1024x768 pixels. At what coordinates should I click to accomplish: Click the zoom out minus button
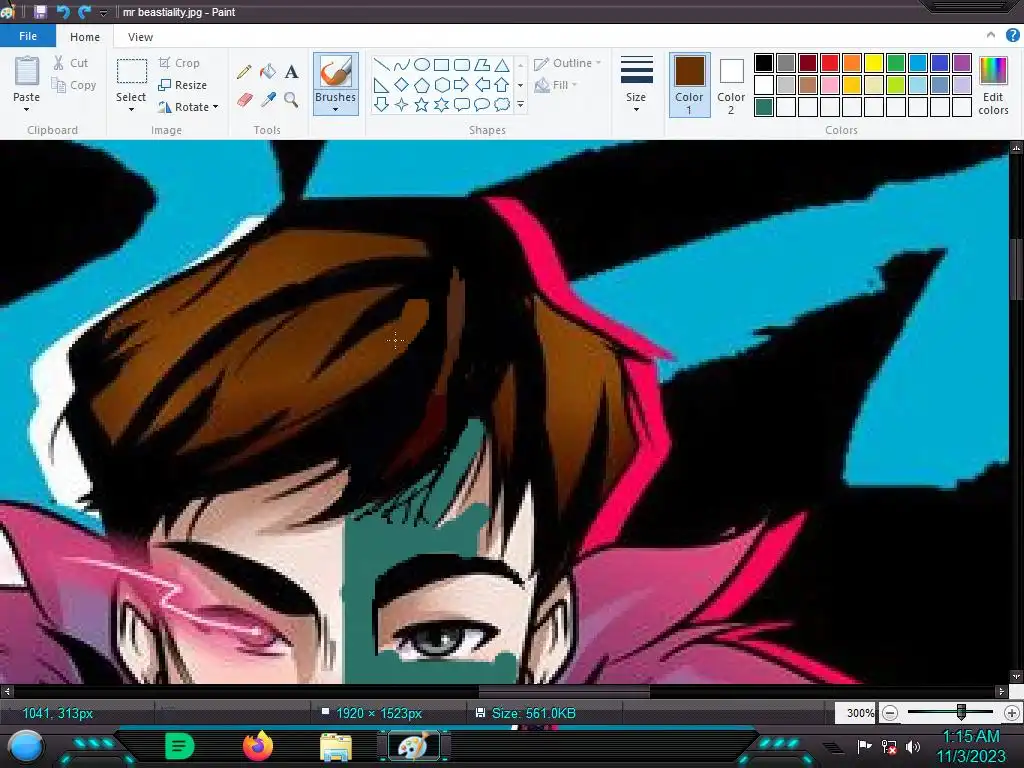click(889, 713)
